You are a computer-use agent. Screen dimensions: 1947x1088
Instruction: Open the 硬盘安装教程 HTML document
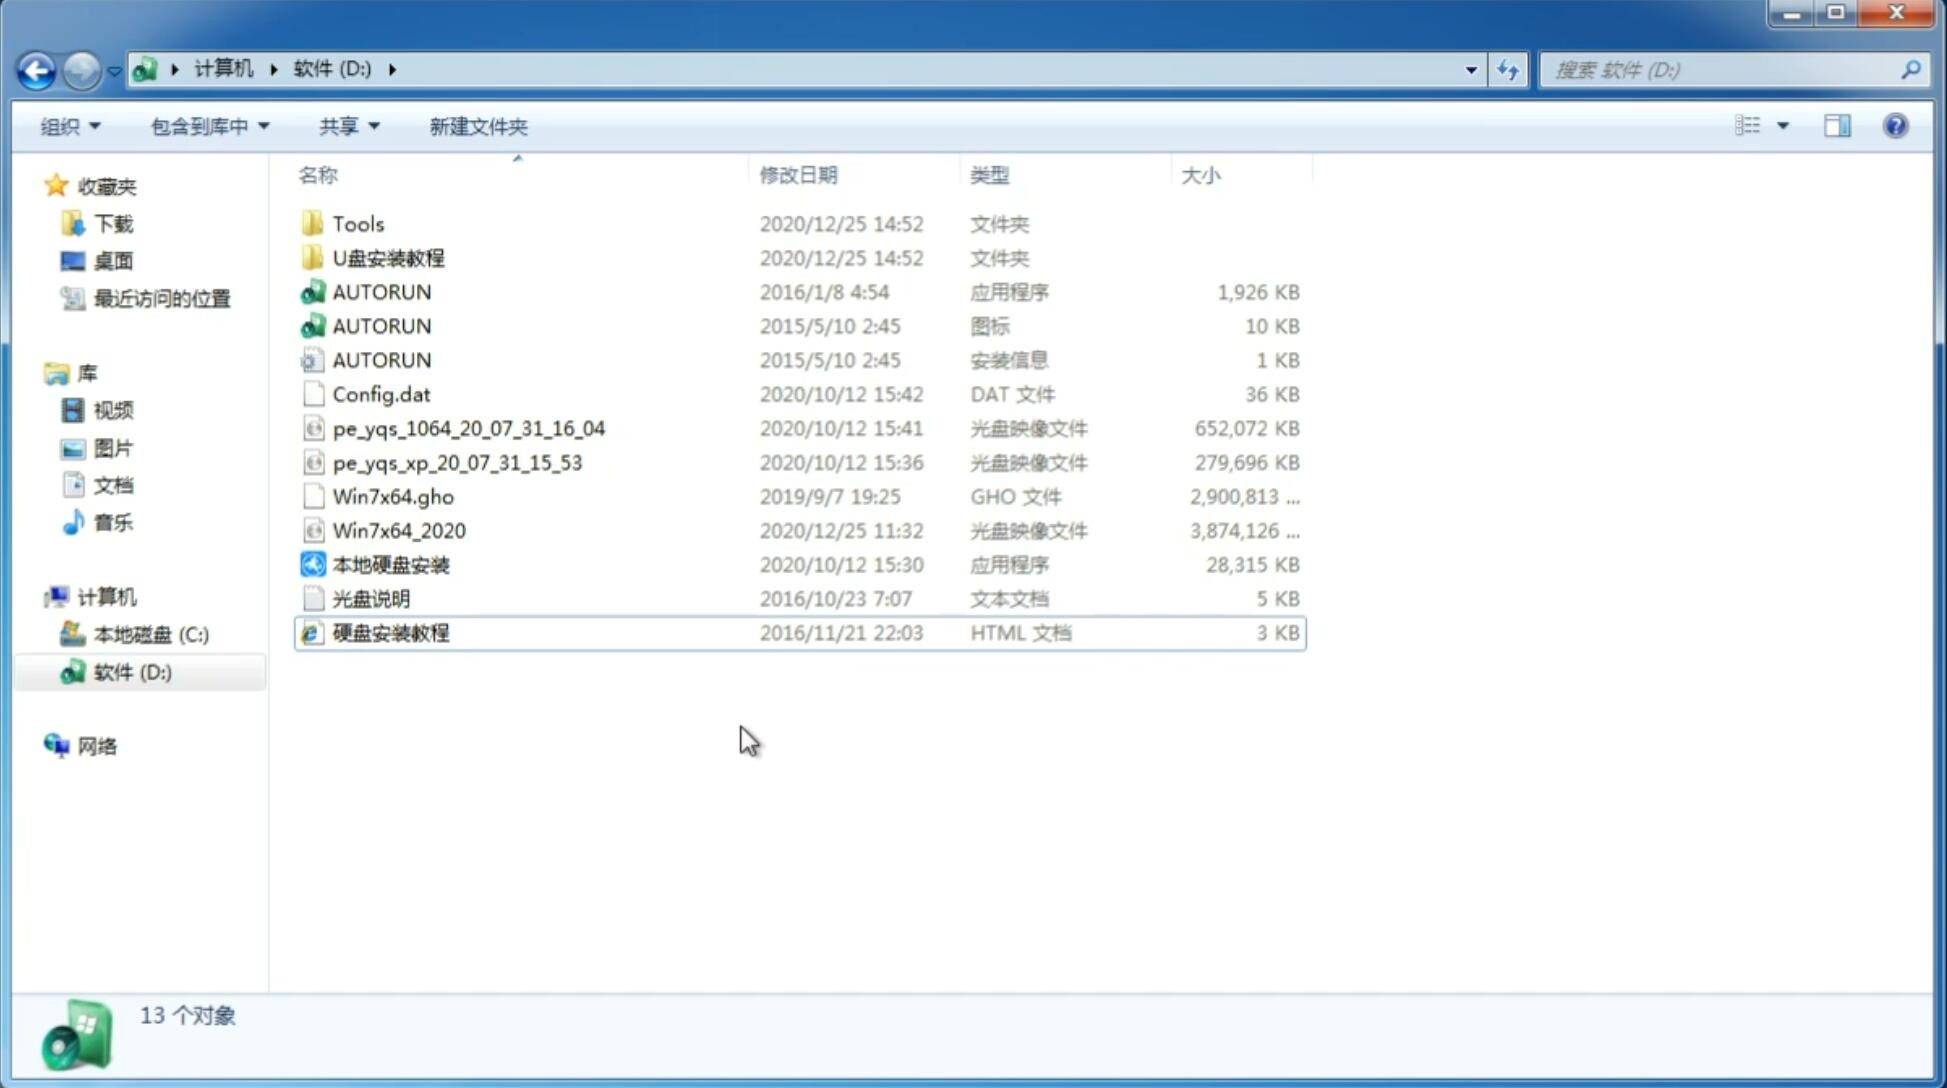[x=389, y=632]
